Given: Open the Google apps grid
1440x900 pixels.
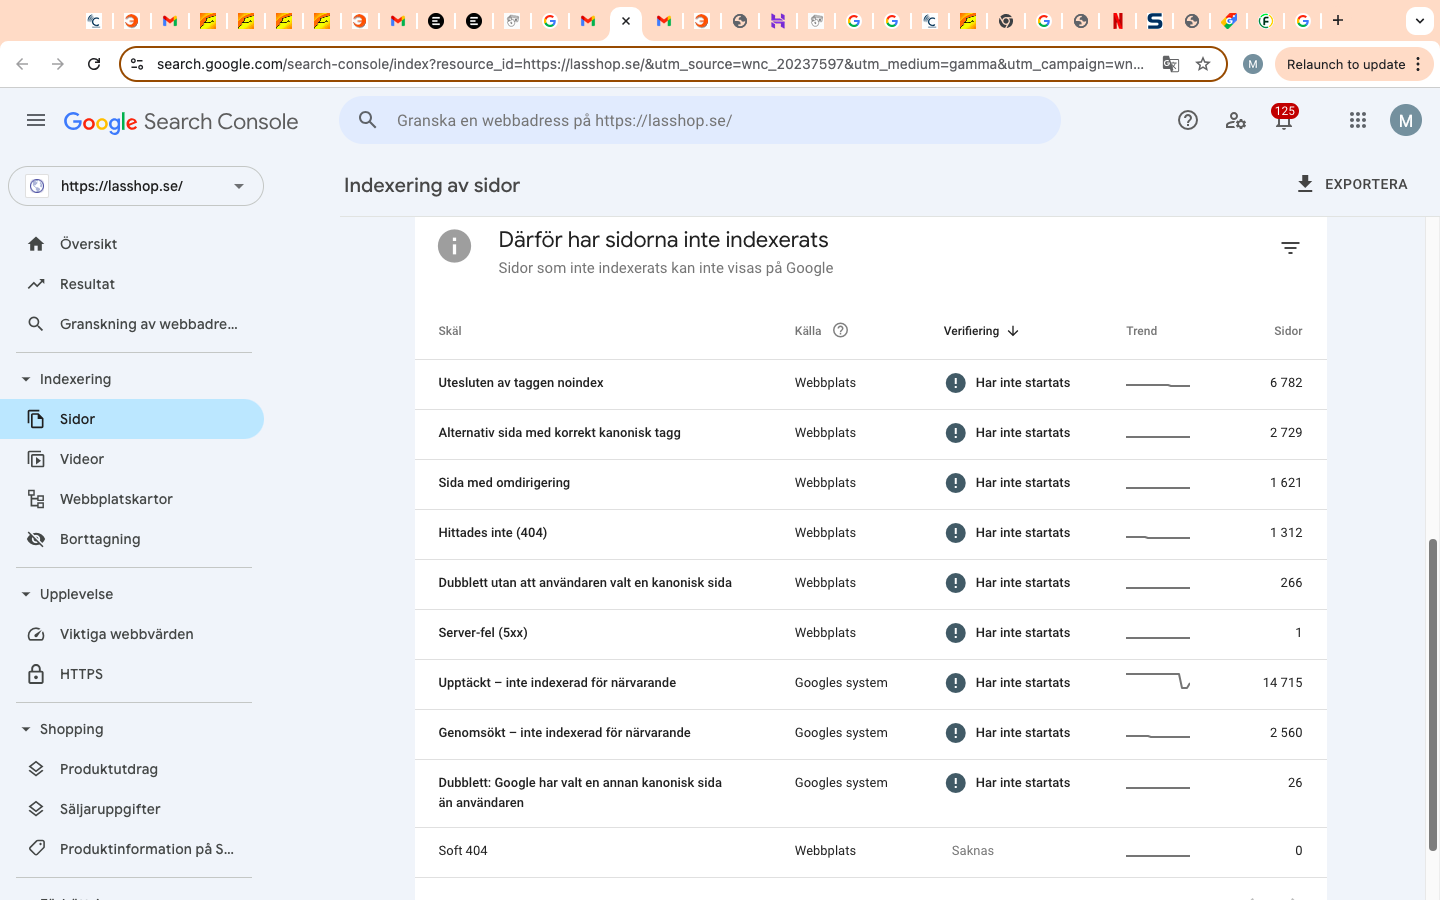Looking at the screenshot, I should pyautogui.click(x=1357, y=121).
